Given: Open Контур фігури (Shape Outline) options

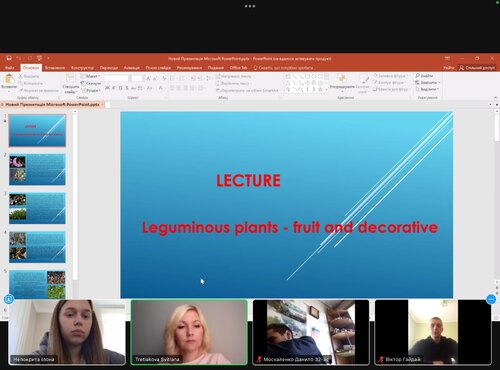Looking at the screenshot, I should (x=389, y=83).
